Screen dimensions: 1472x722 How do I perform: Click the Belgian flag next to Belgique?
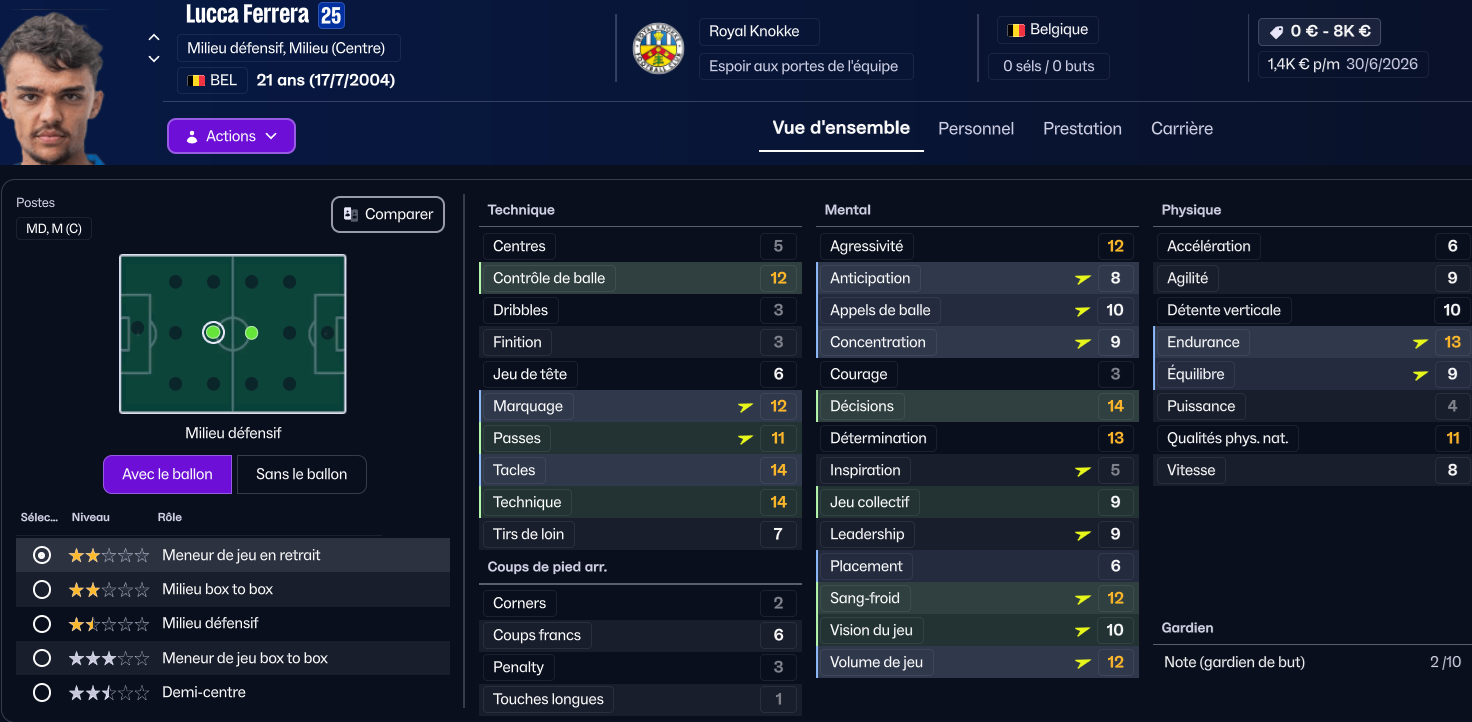1016,30
